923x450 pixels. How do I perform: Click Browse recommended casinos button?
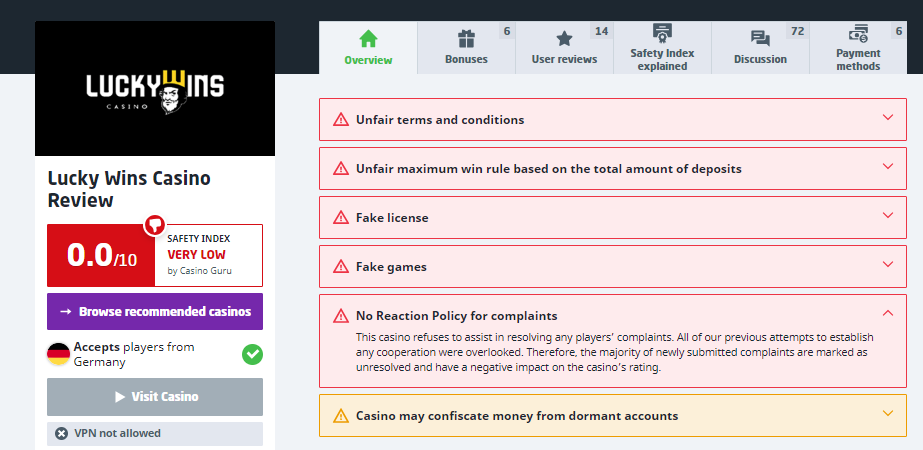click(x=155, y=311)
